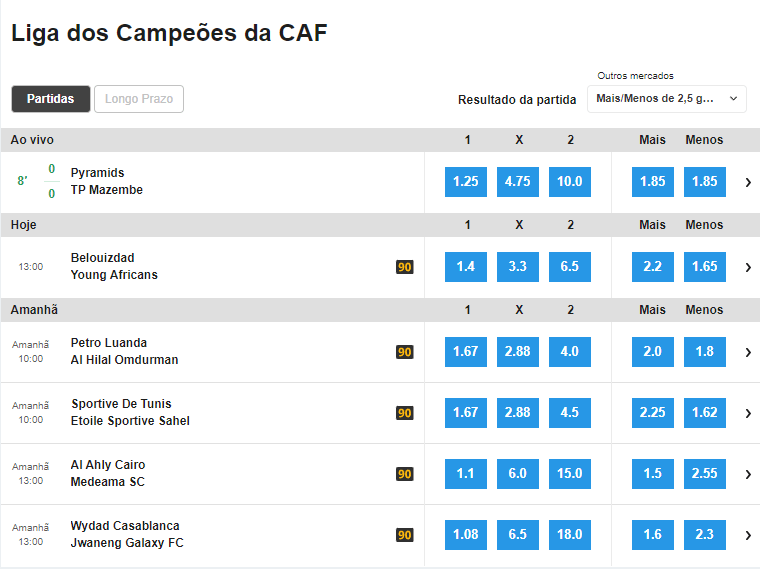The image size is (760, 569).
Task: Choose Menos odds 2.3 for Wydad Casablanca match
Action: [x=705, y=535]
